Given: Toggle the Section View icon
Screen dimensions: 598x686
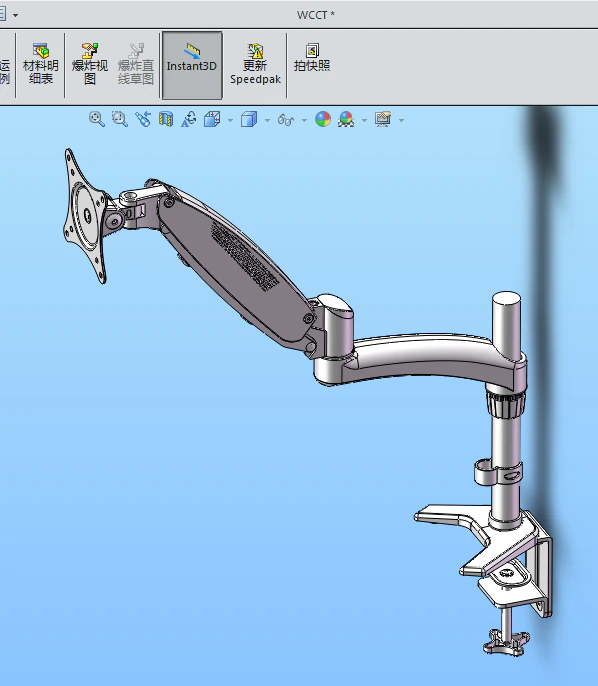Looking at the screenshot, I should pyautogui.click(x=166, y=119).
